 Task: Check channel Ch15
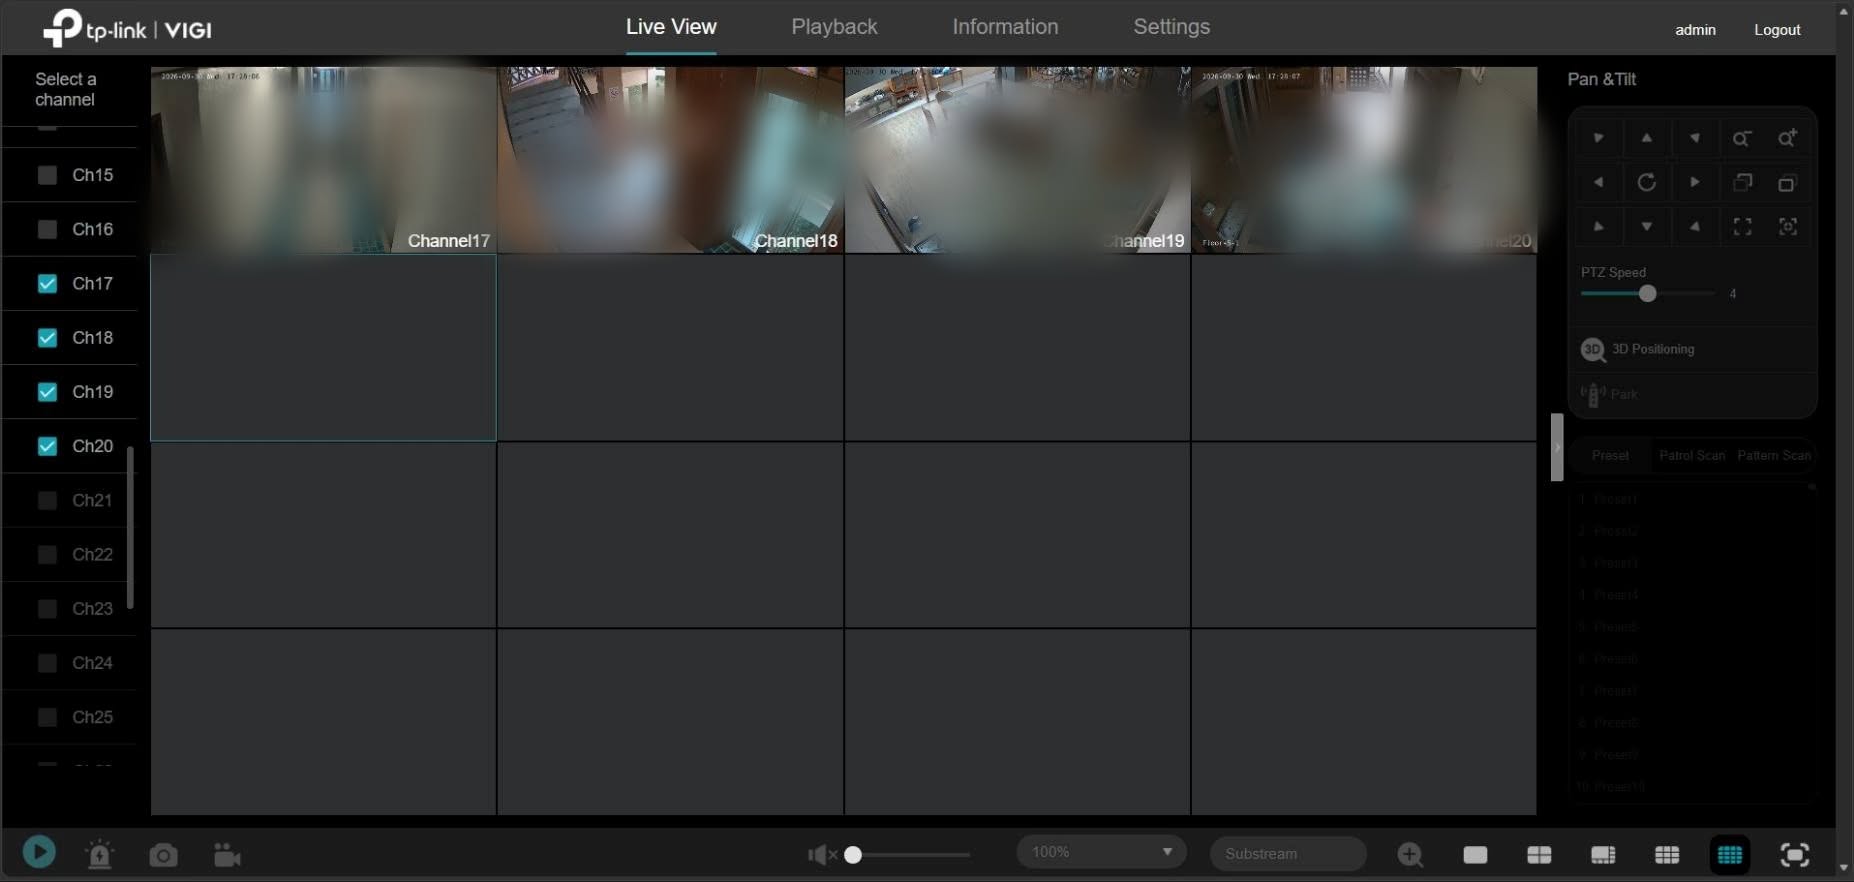[x=47, y=175]
